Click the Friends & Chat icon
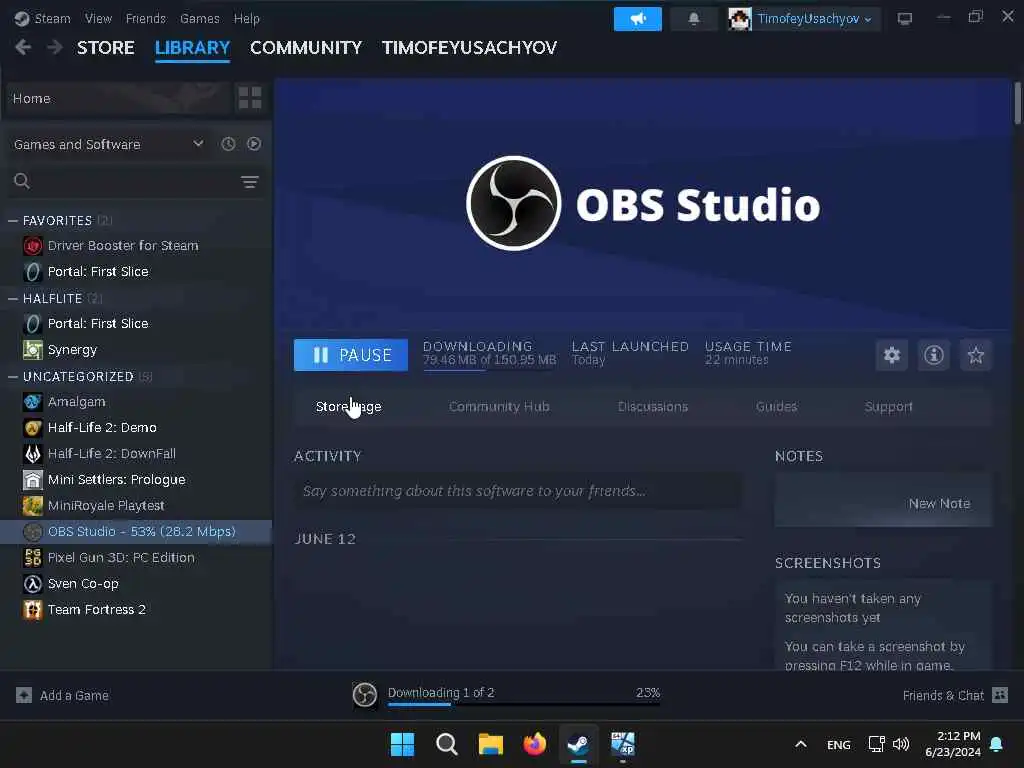This screenshot has width=1024, height=768. pyautogui.click(x=1000, y=695)
